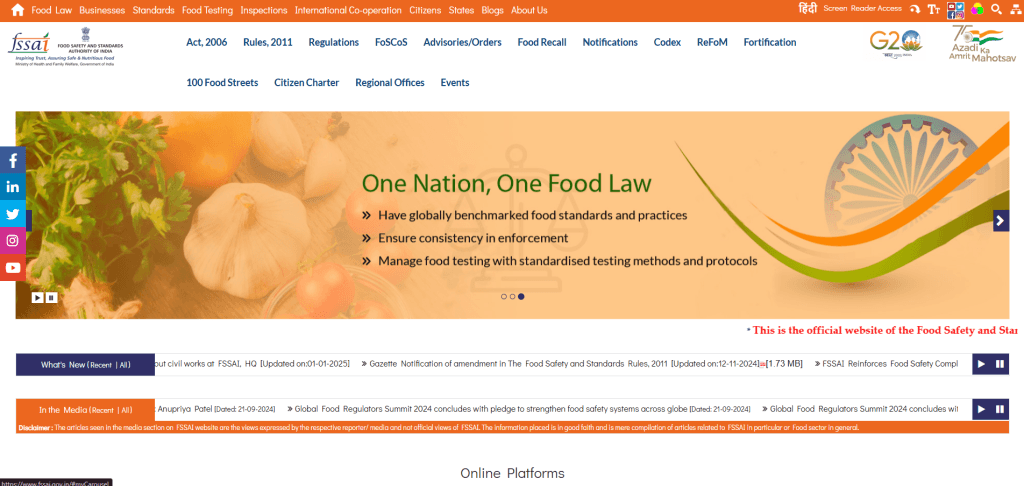The width and height of the screenshot is (1024, 486).
Task: Open the text size icon
Action: point(934,9)
